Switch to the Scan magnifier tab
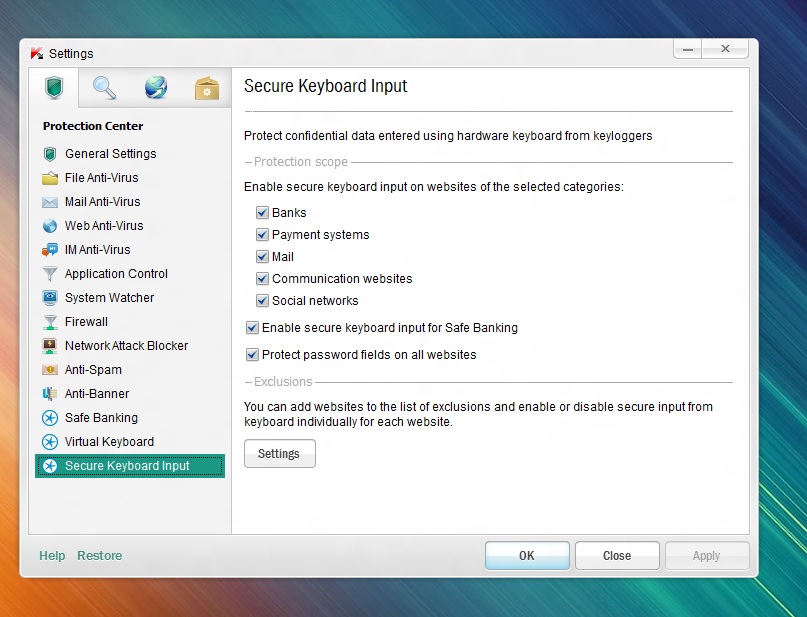This screenshot has width=807, height=617. (104, 87)
